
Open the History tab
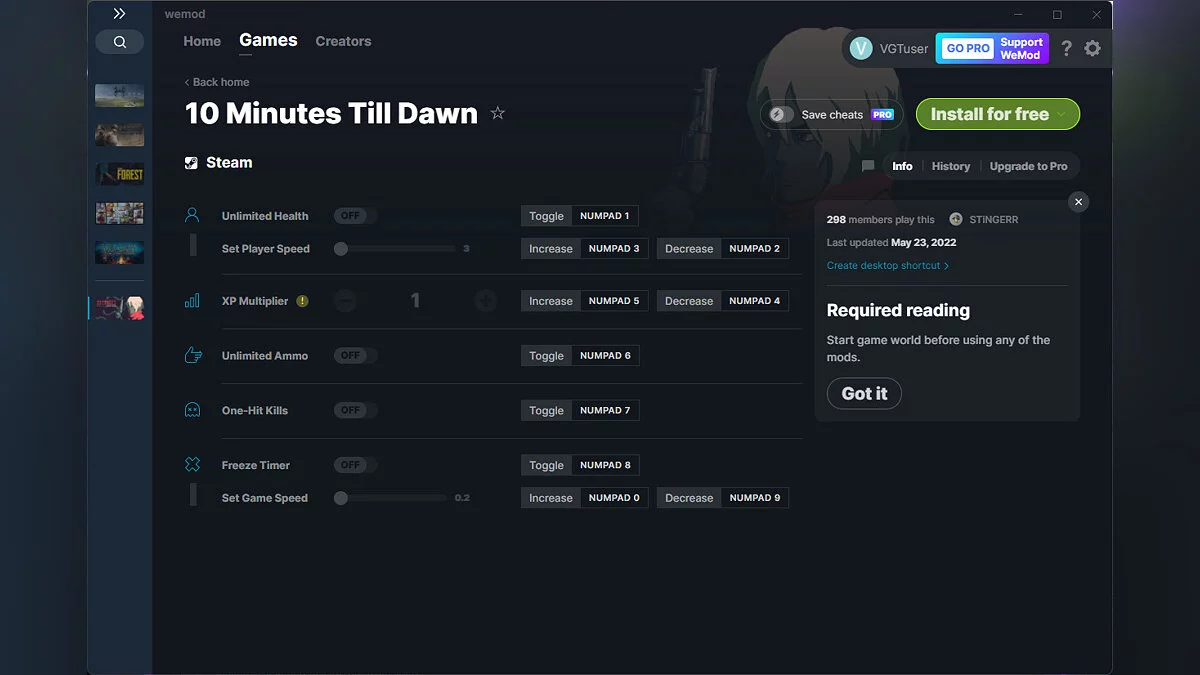(x=951, y=166)
